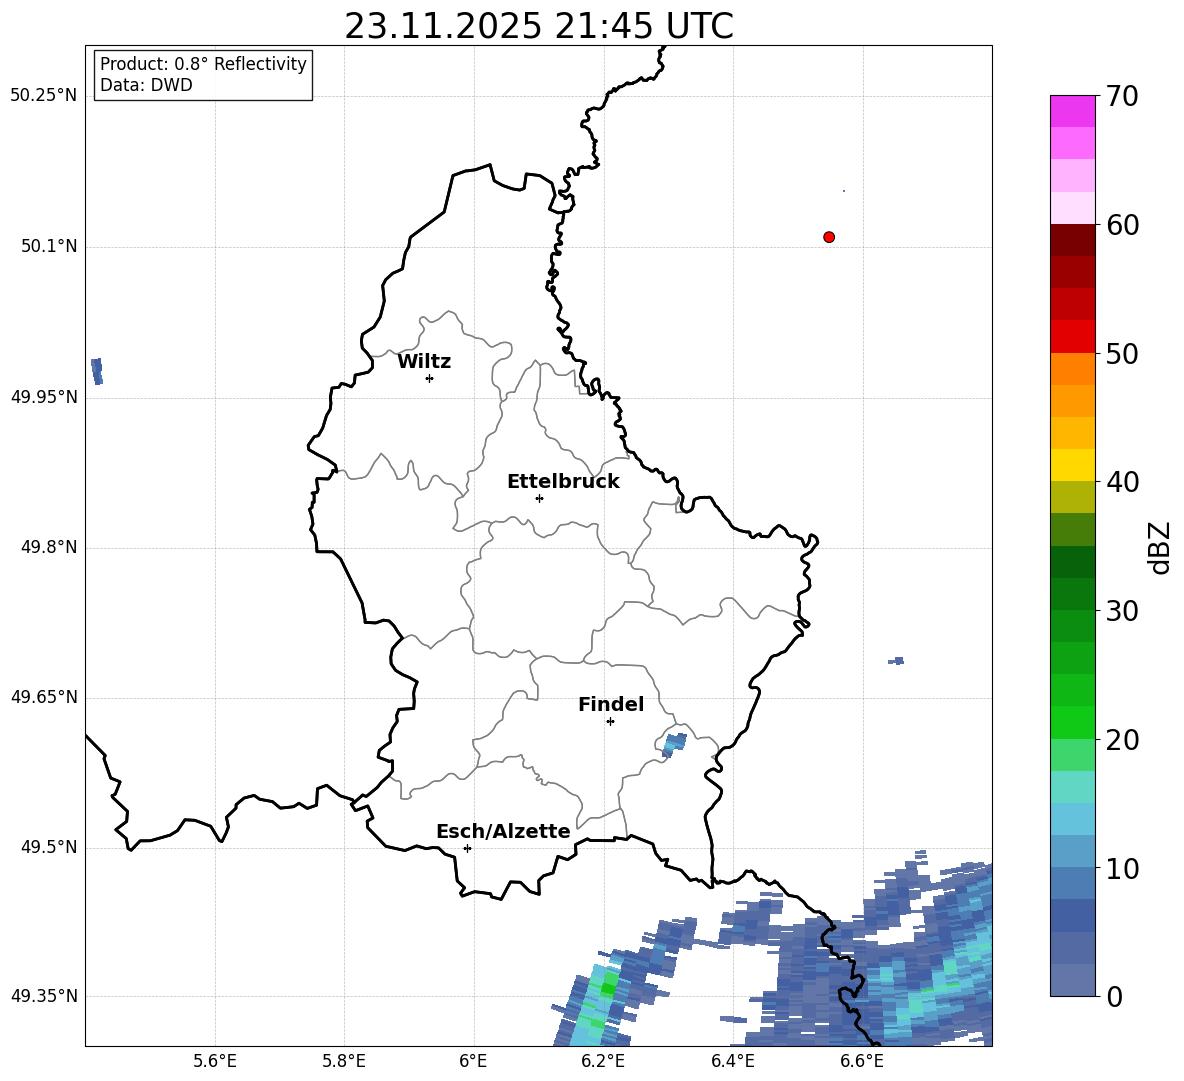Click the 50.25°N latitude label
Image resolution: width=1184 pixels, height=1081 pixels.
point(44,96)
